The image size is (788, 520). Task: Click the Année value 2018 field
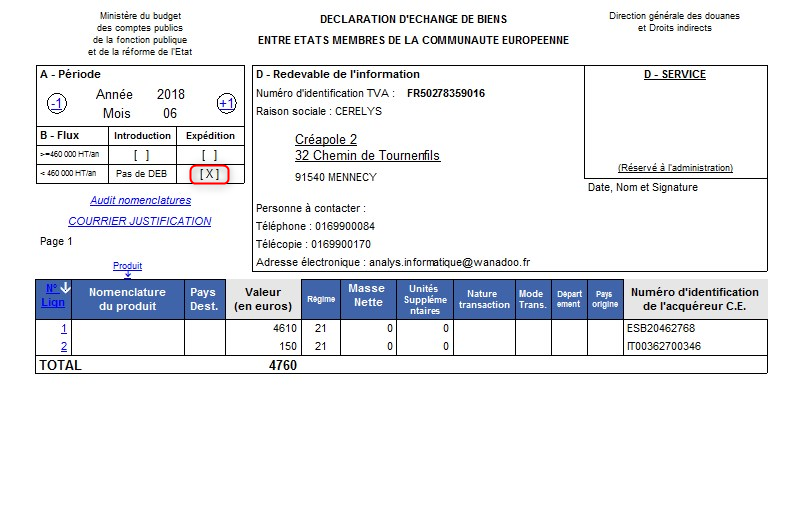tap(171, 95)
